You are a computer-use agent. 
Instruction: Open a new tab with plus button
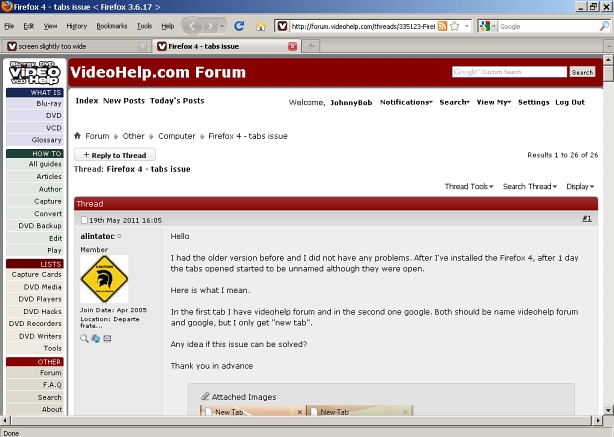311,46
